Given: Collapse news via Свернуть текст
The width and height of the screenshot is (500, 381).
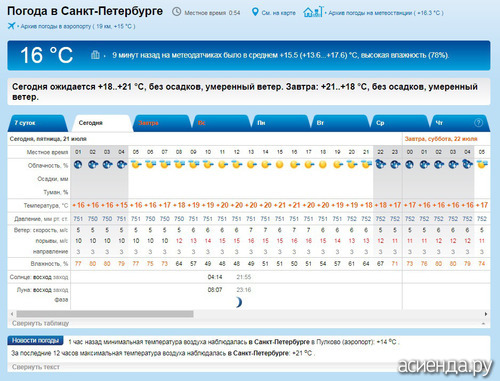Looking at the screenshot, I should pyautogui.click(x=36, y=367).
